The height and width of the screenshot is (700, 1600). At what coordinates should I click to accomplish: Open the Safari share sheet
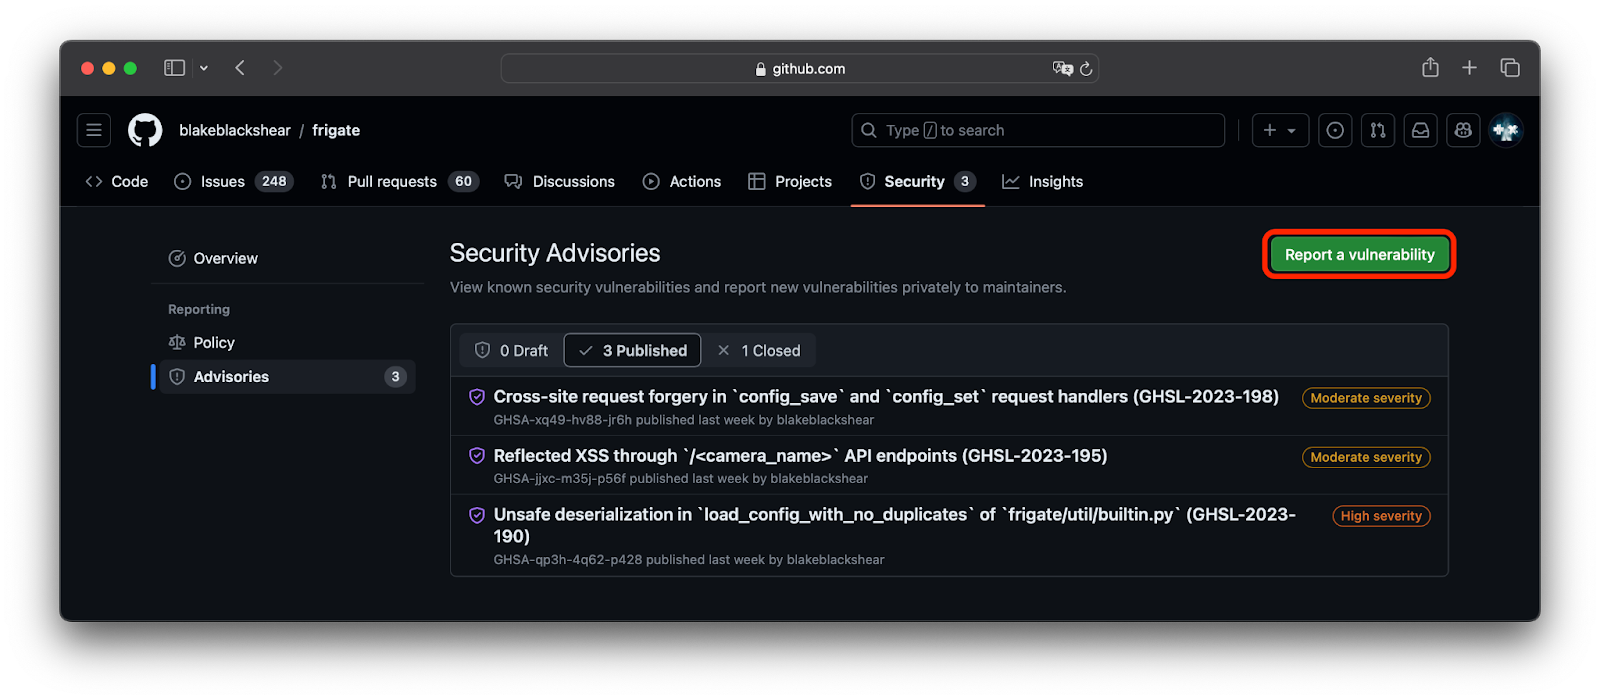1431,67
